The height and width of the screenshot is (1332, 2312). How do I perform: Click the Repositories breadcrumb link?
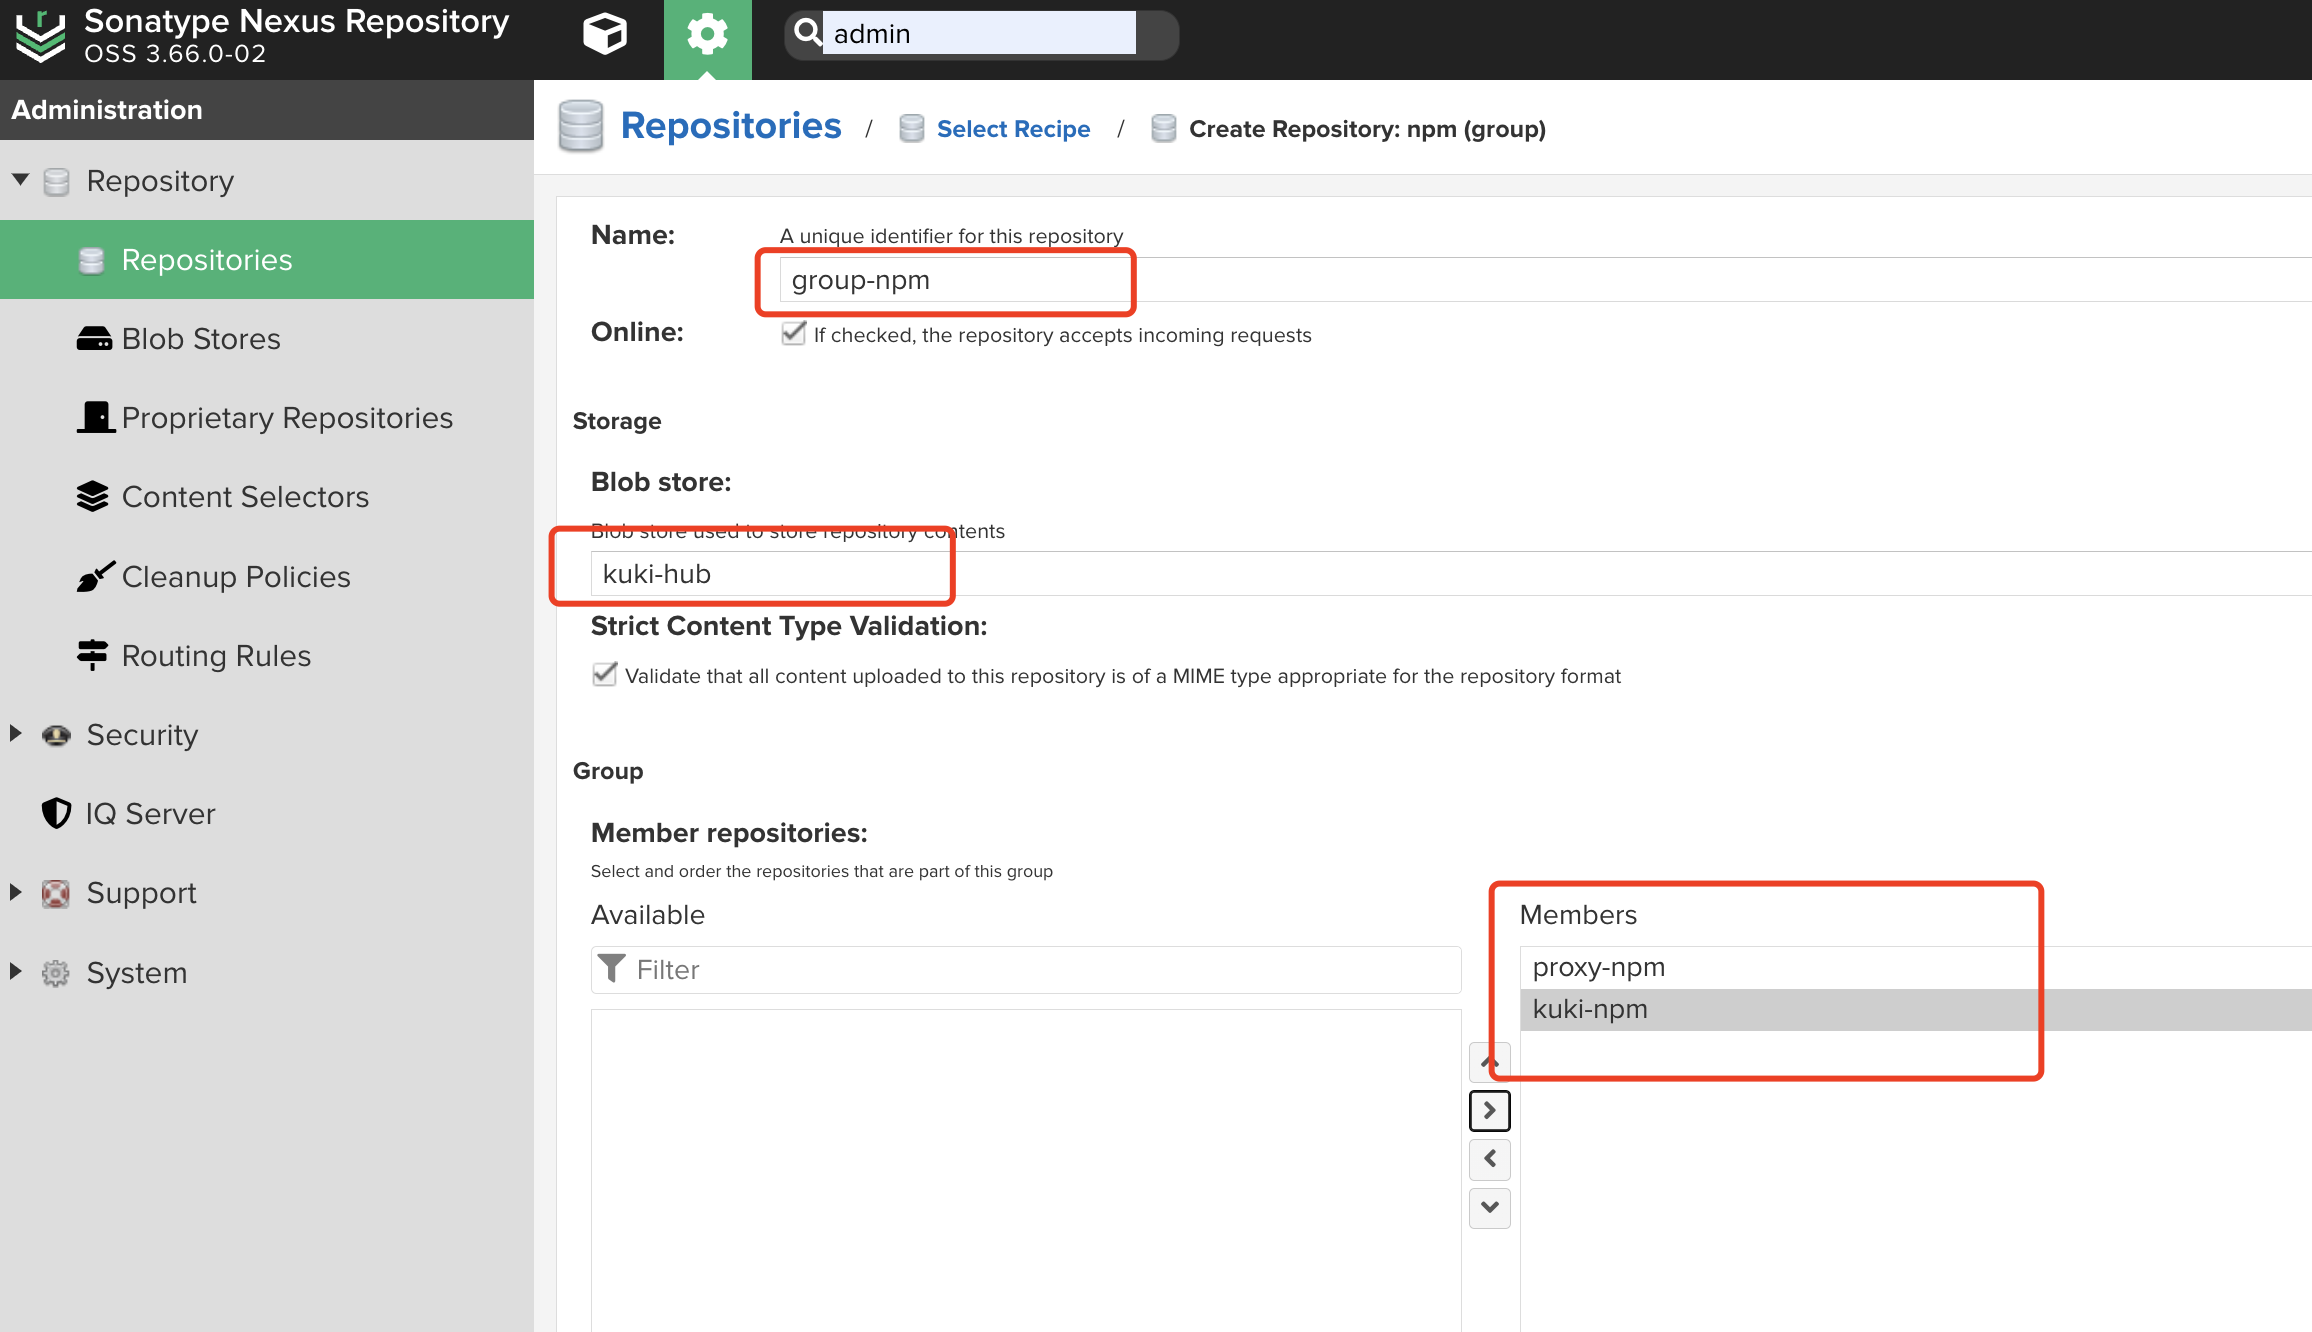click(731, 126)
